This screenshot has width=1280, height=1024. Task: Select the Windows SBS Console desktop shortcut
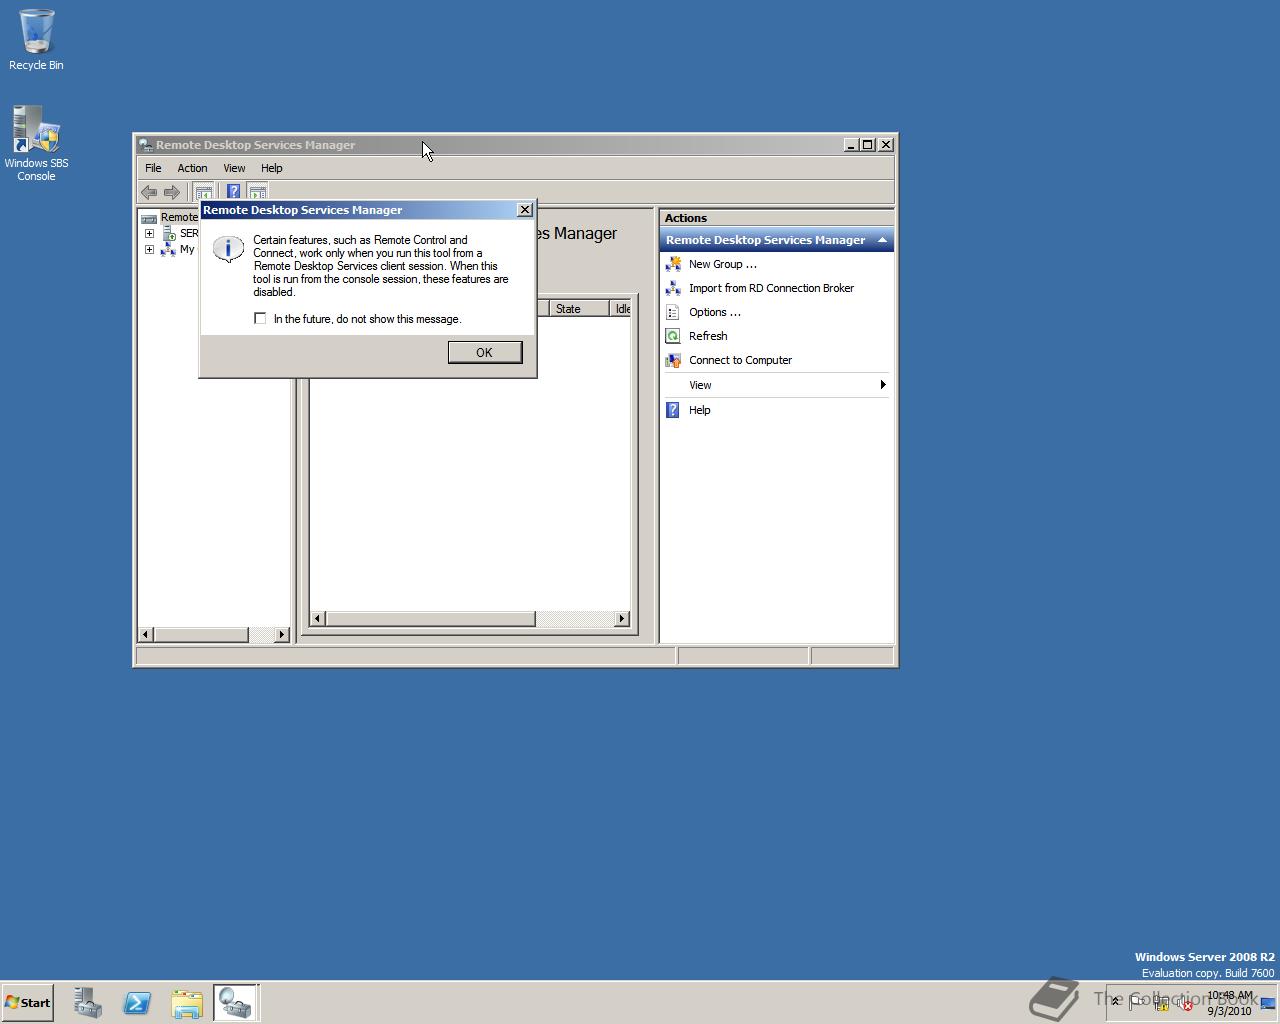tap(36, 144)
